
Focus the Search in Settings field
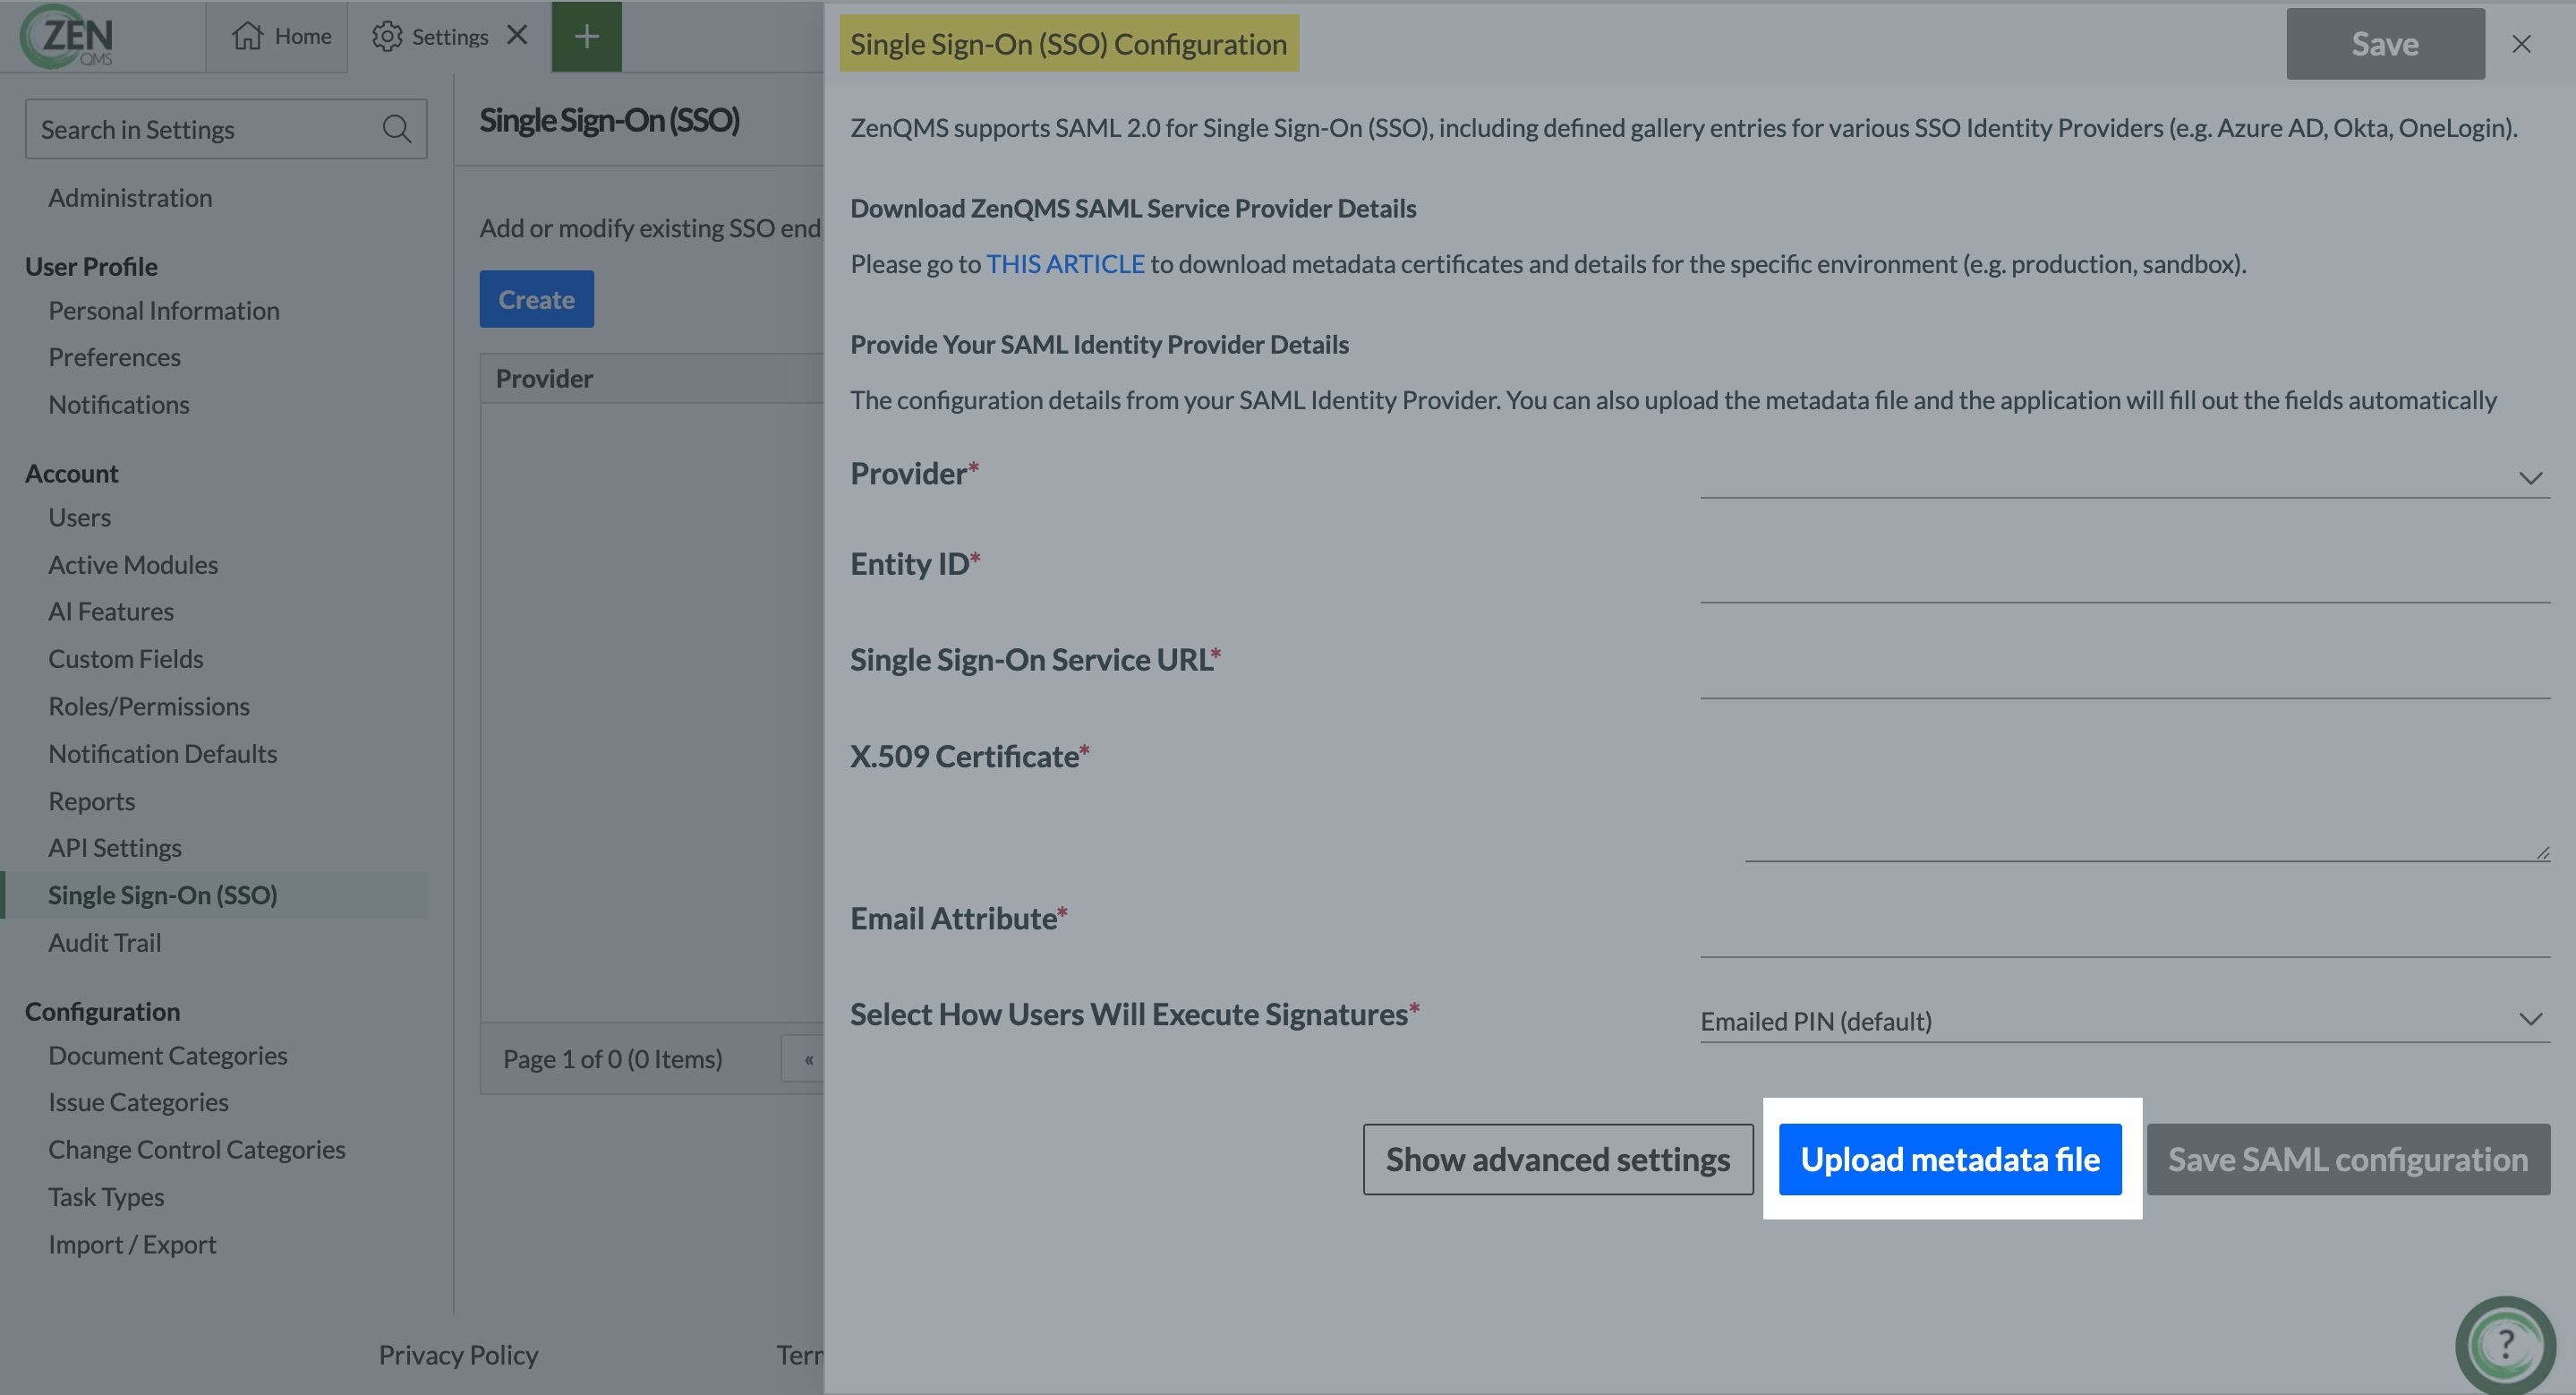(x=226, y=129)
